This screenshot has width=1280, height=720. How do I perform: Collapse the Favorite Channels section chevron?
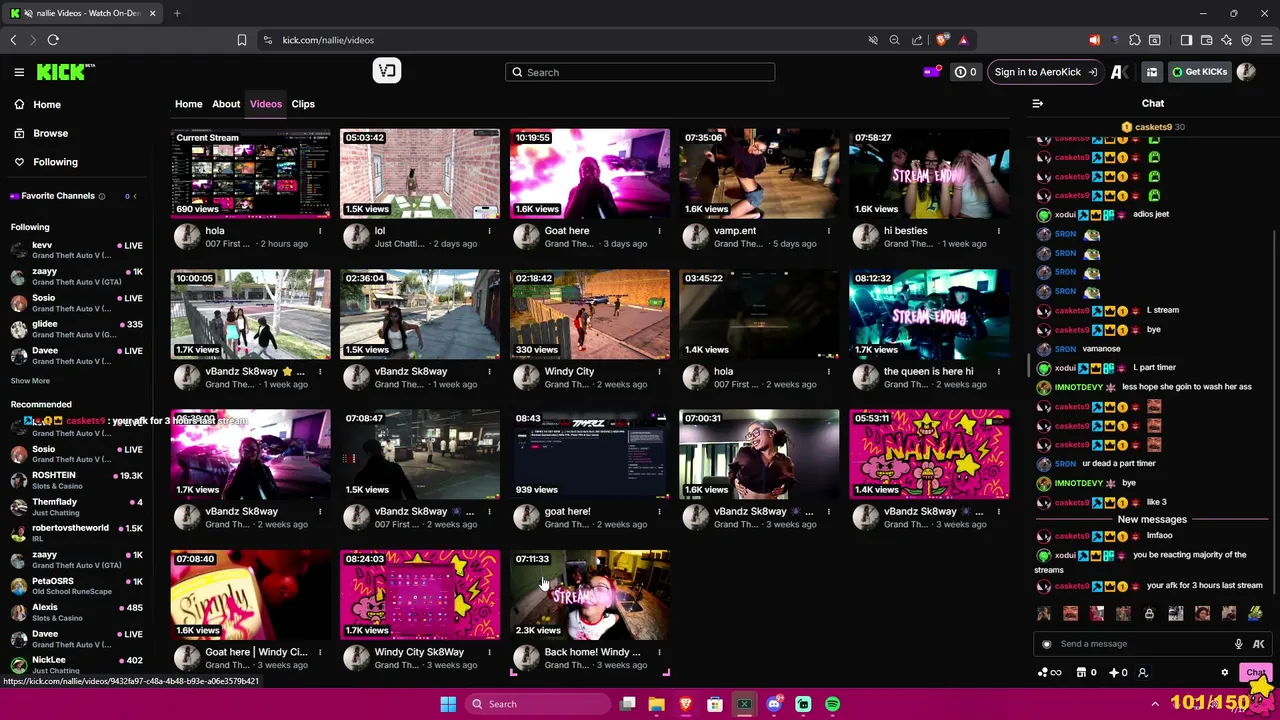135,196
